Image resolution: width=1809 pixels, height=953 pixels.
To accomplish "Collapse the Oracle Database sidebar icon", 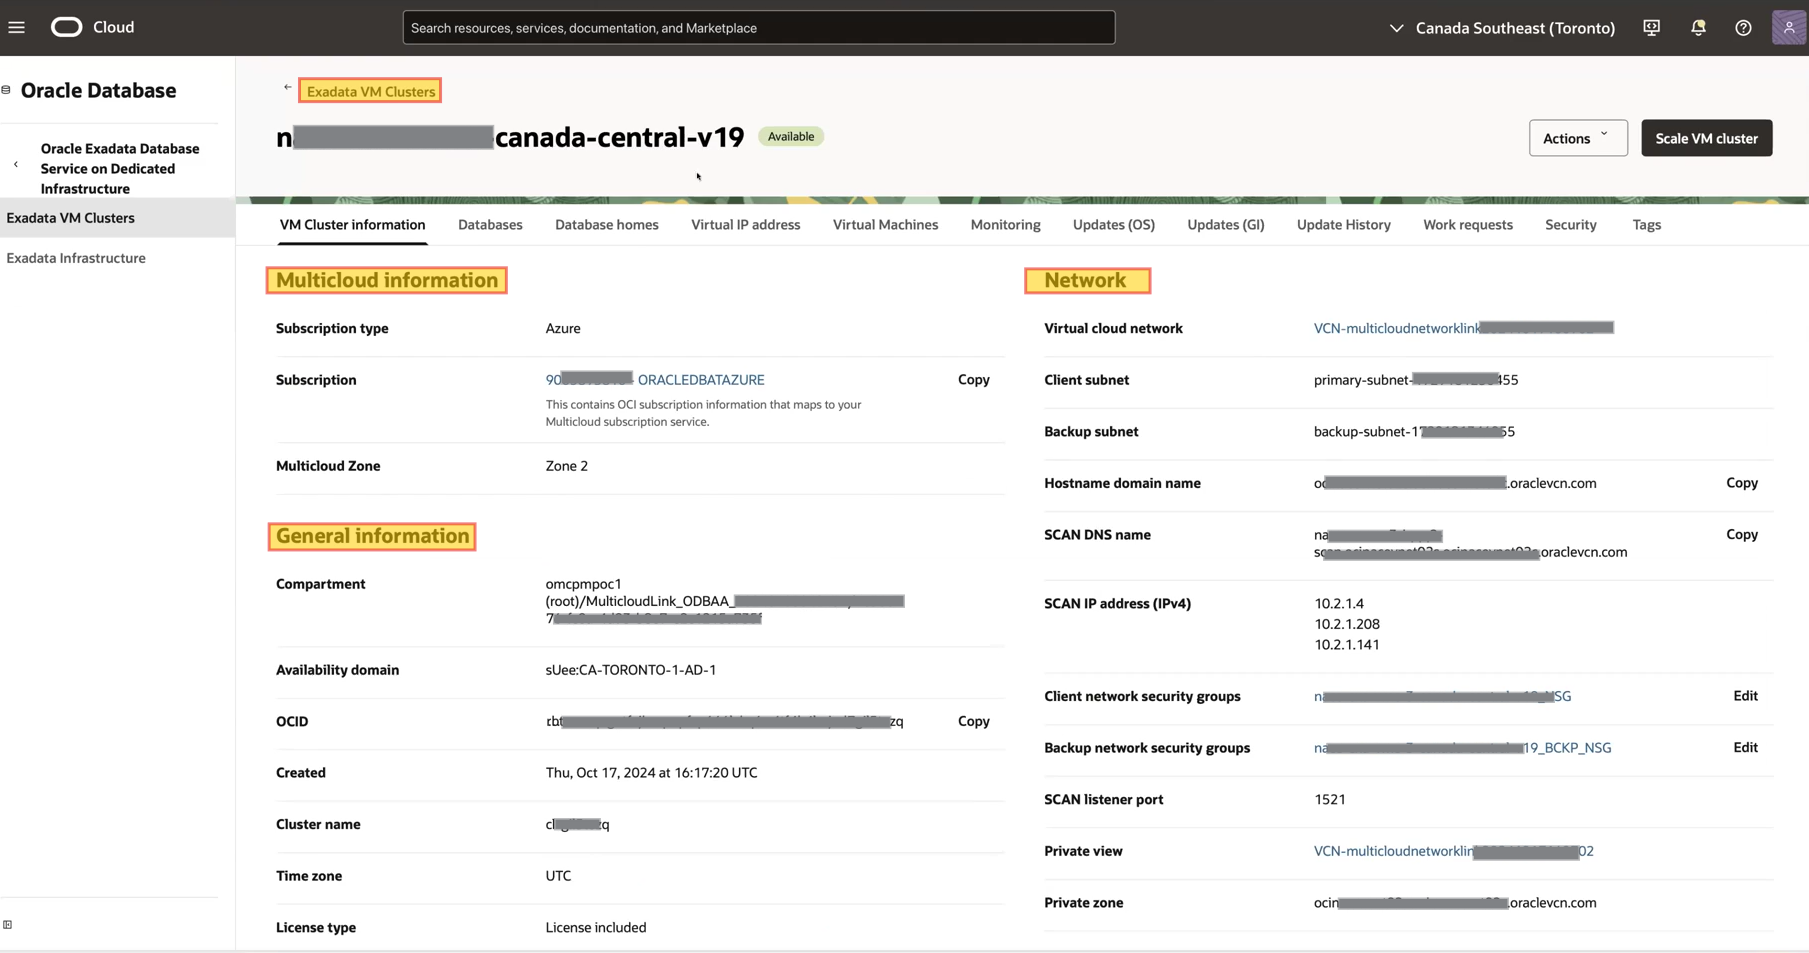I will point(6,90).
